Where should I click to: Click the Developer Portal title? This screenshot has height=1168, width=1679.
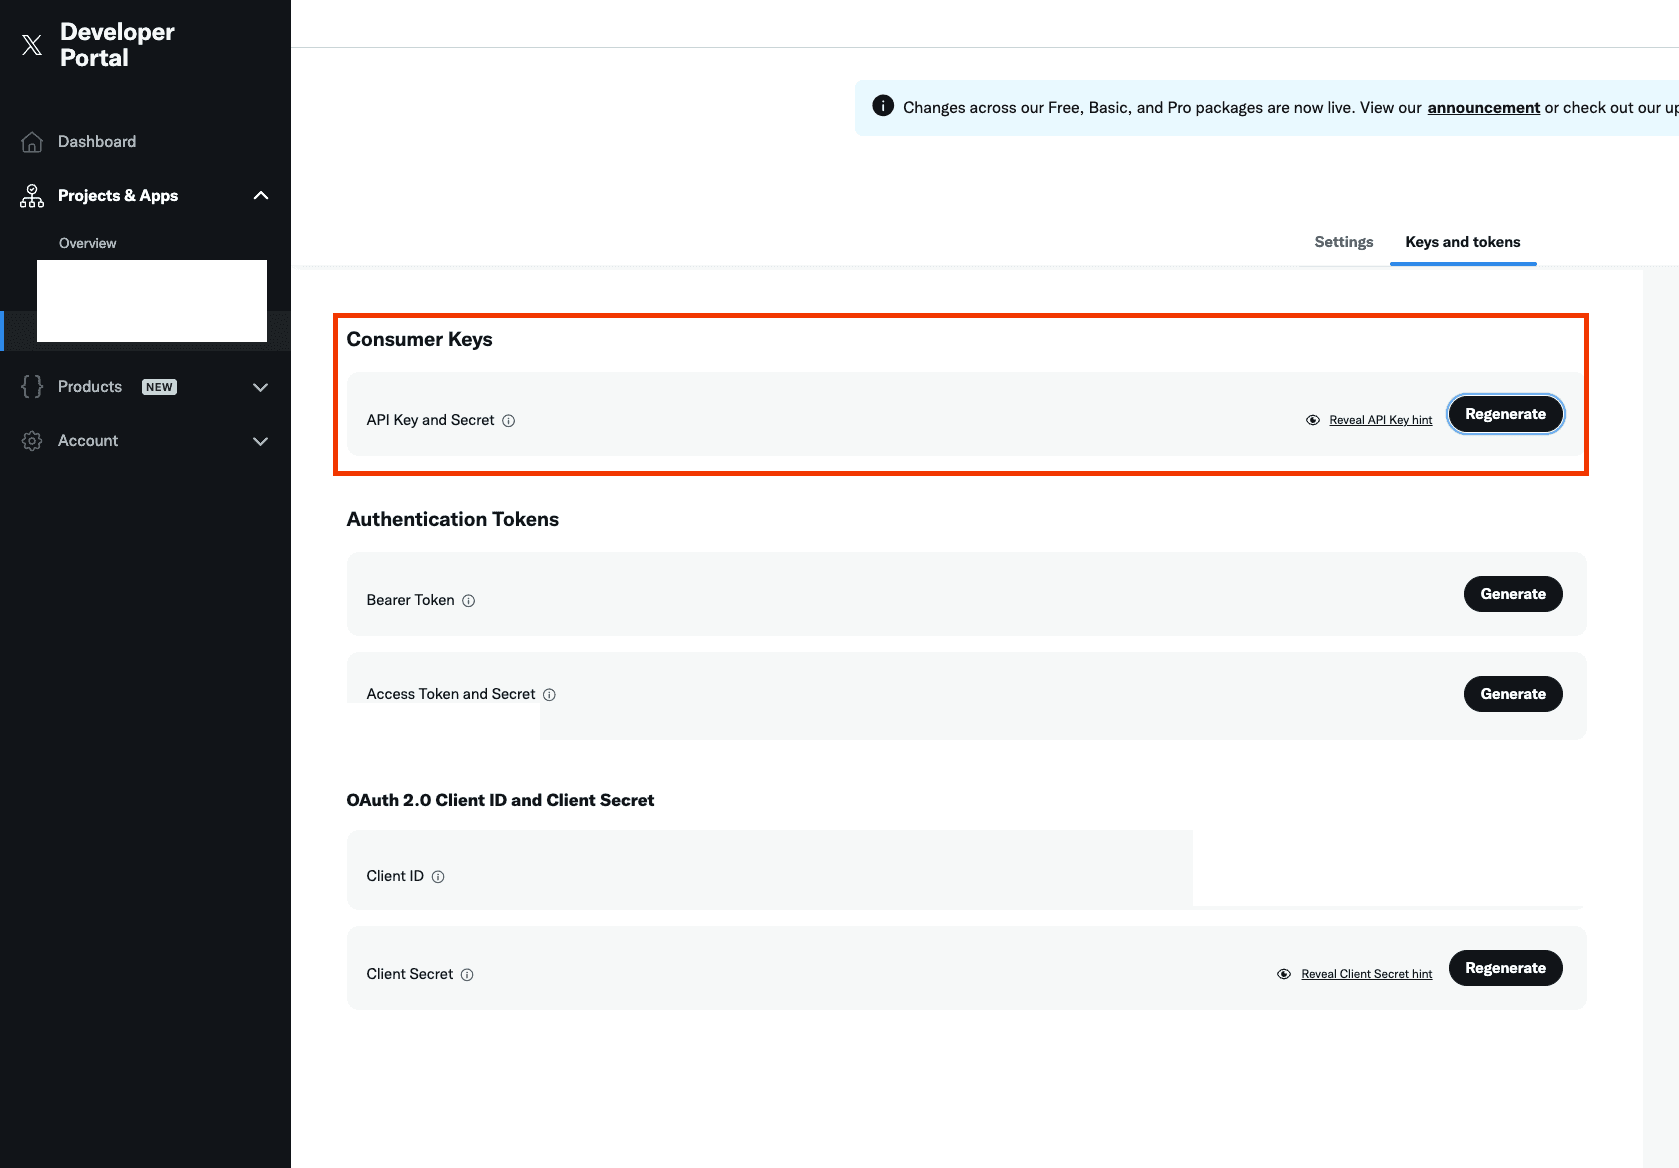(117, 45)
